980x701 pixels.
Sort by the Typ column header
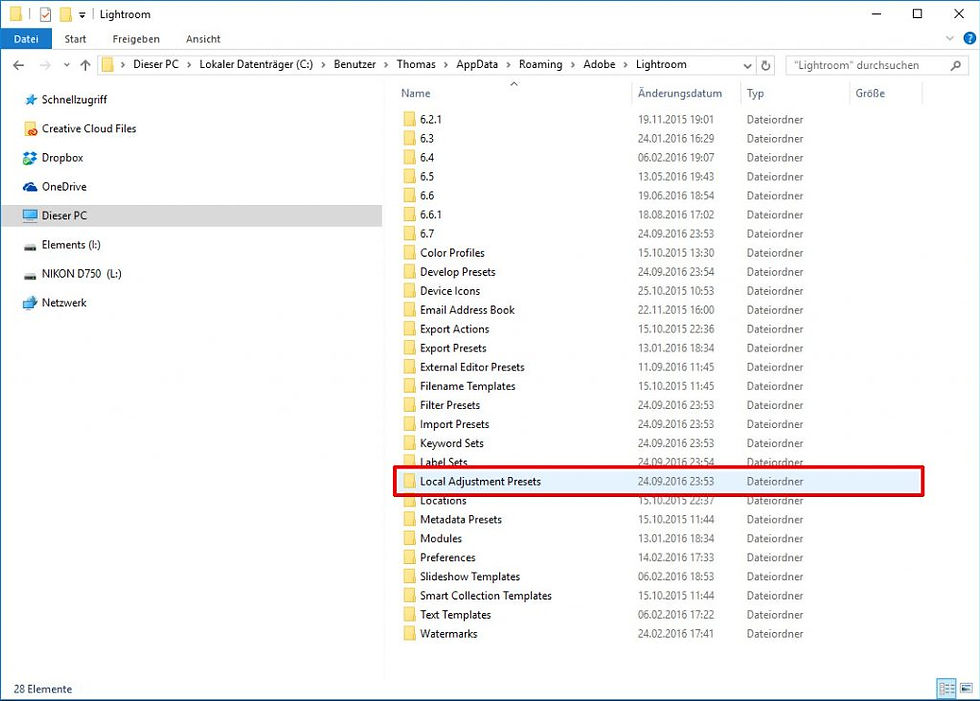click(x=755, y=93)
